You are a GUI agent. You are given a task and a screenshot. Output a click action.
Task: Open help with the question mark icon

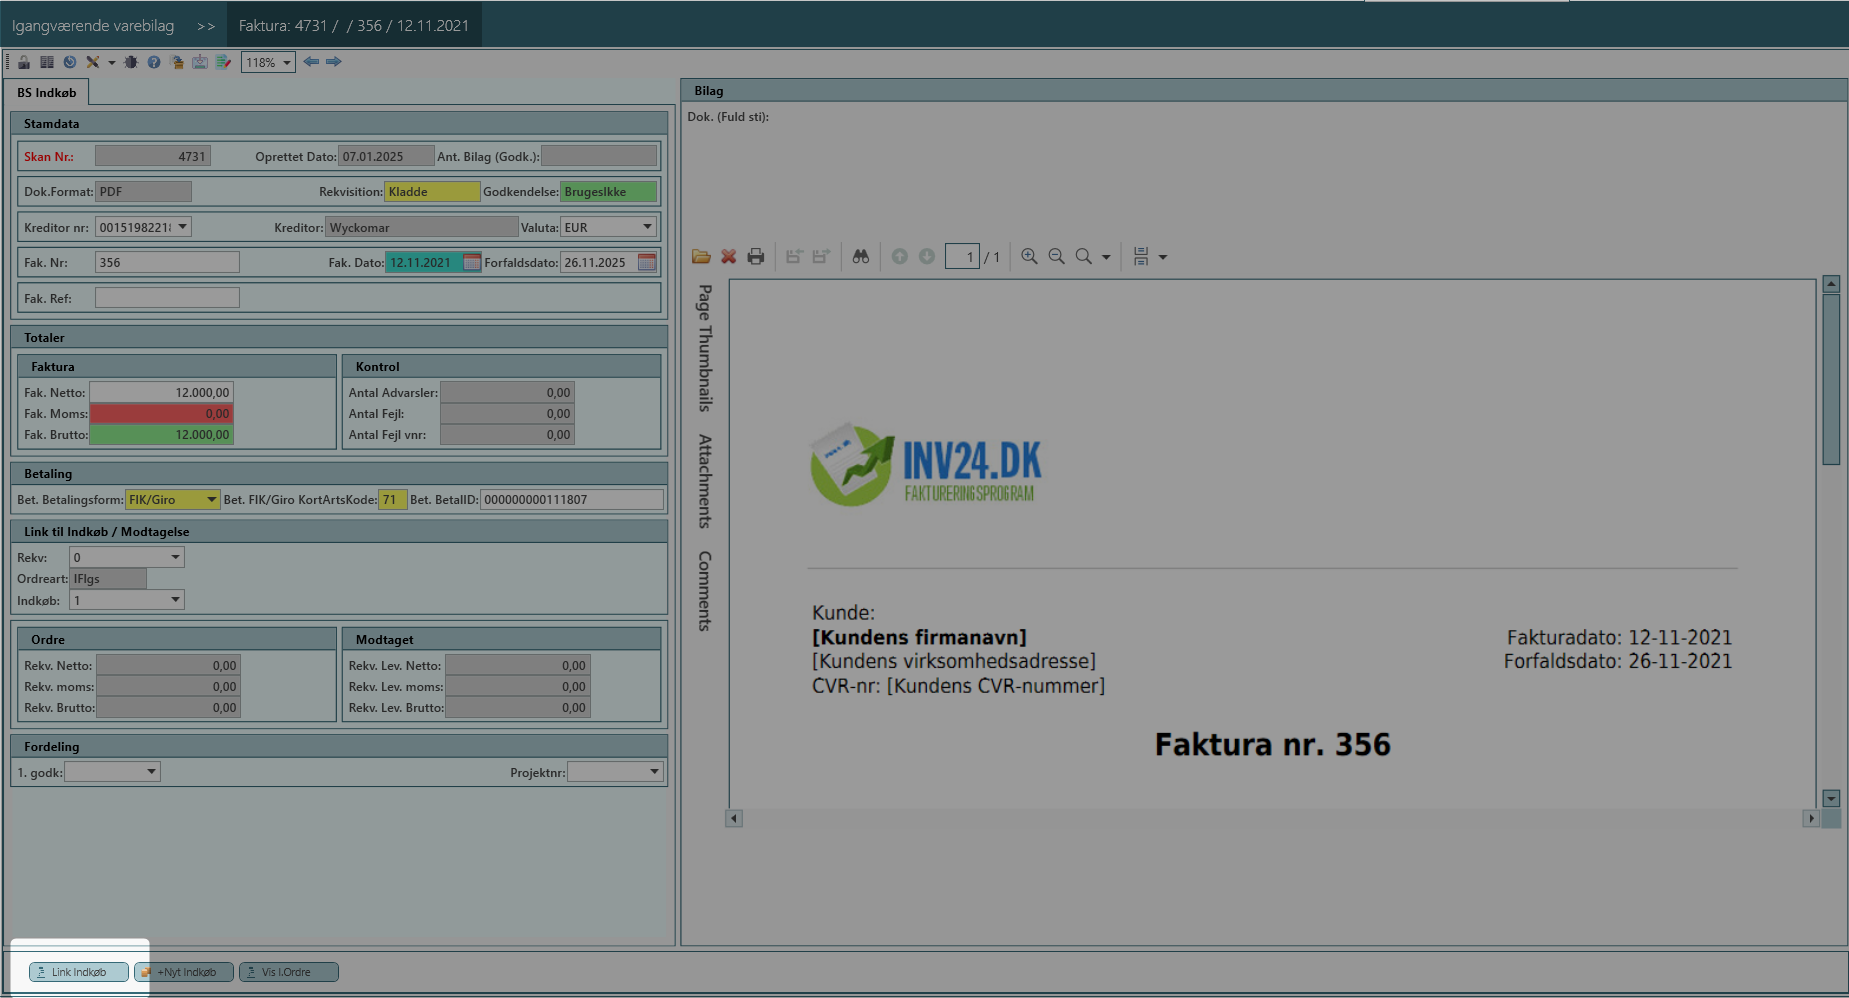click(x=154, y=62)
